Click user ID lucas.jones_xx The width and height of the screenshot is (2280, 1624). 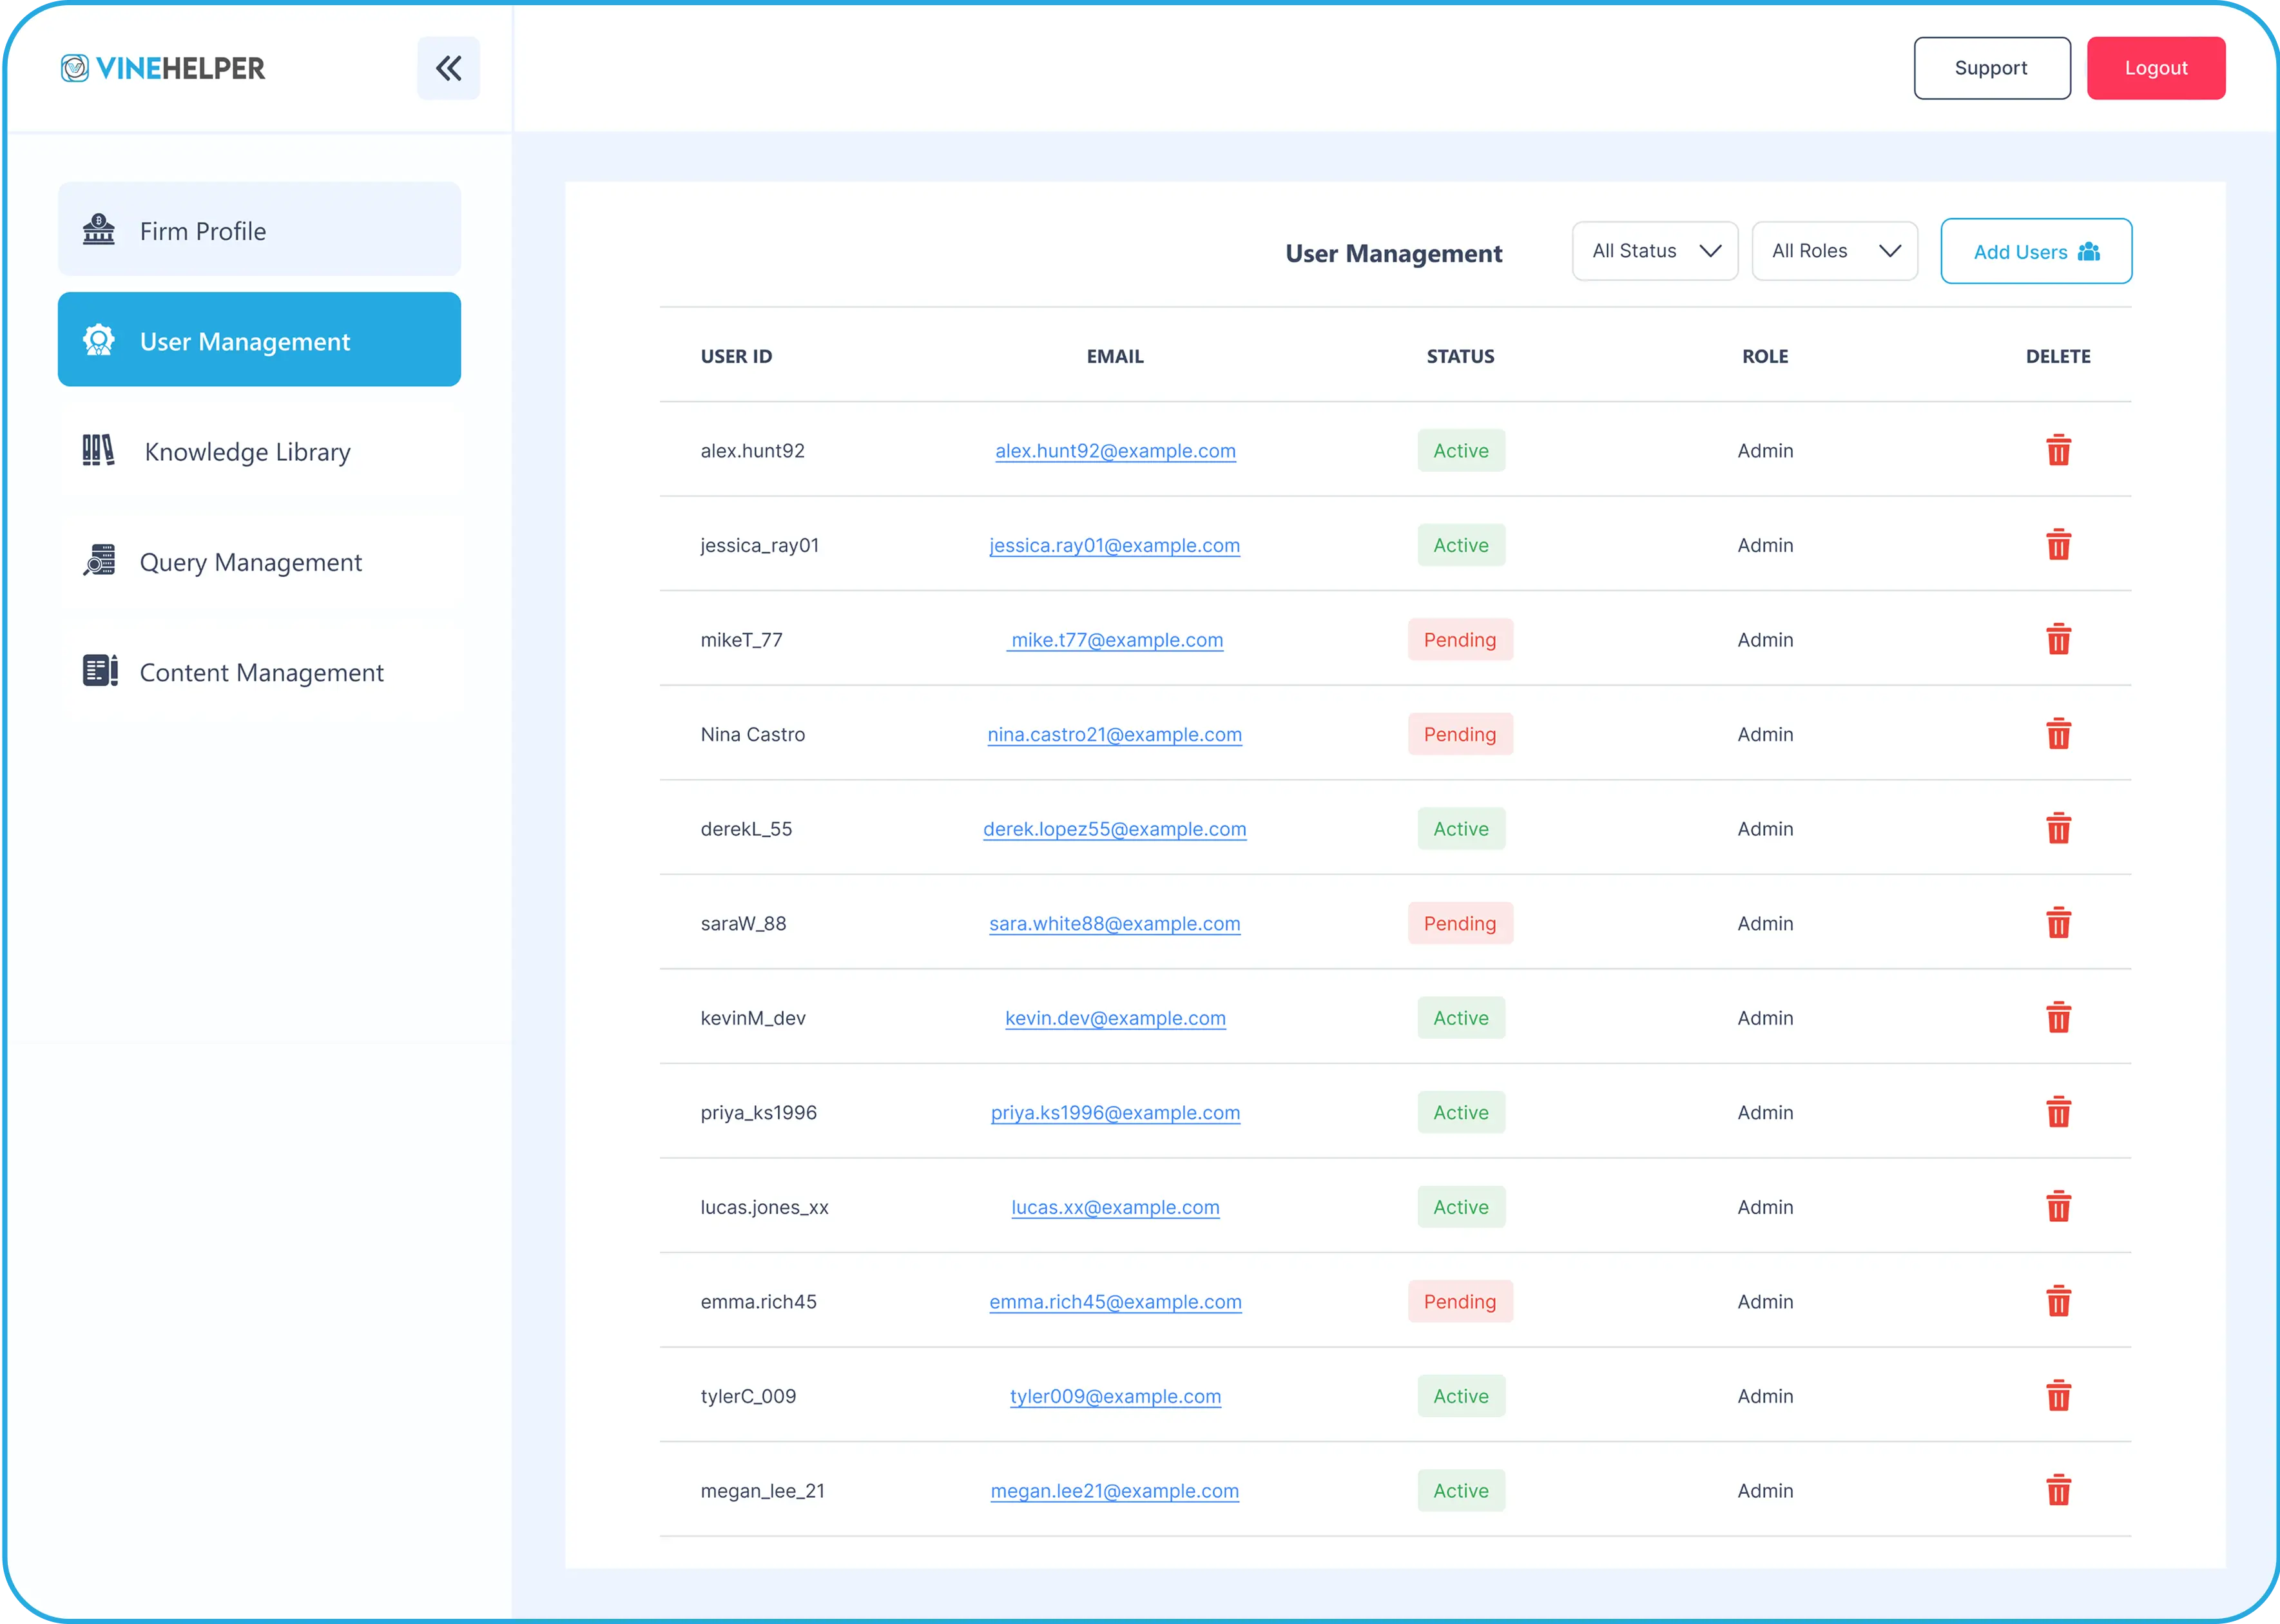[x=764, y=1207]
